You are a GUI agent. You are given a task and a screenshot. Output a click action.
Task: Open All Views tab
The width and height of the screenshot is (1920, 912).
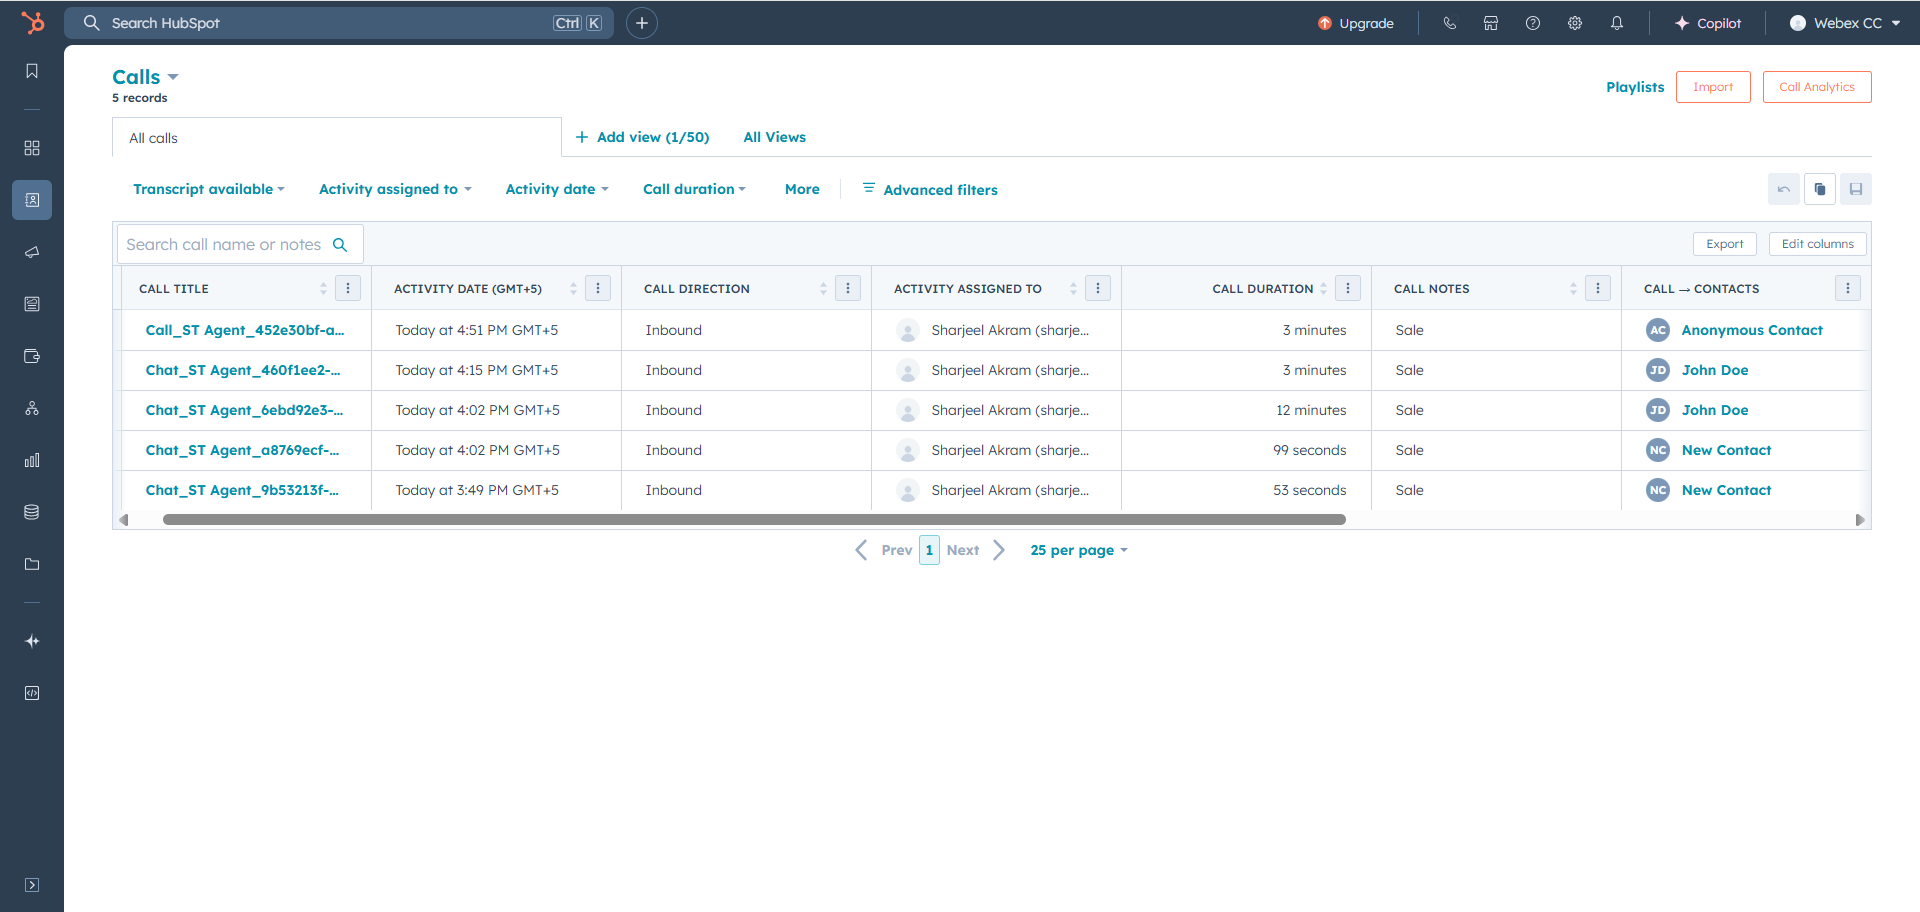pos(774,137)
